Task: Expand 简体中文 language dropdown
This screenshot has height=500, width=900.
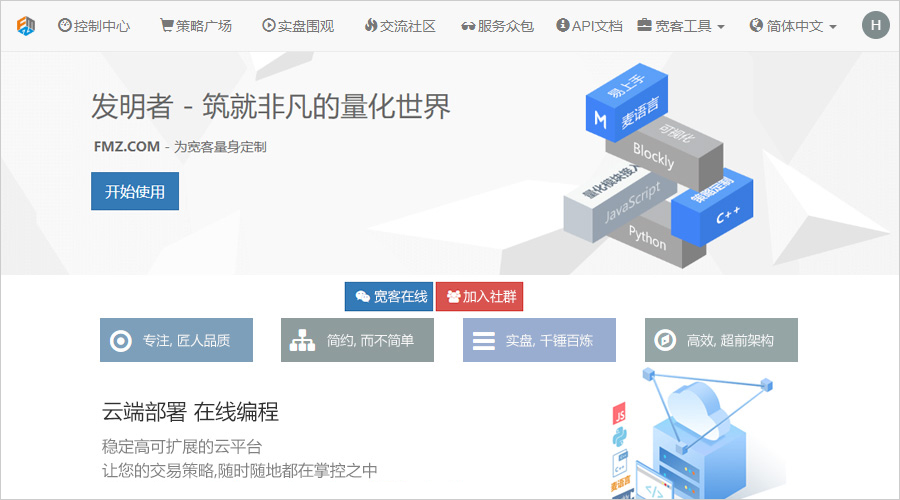Action: pyautogui.click(x=793, y=26)
